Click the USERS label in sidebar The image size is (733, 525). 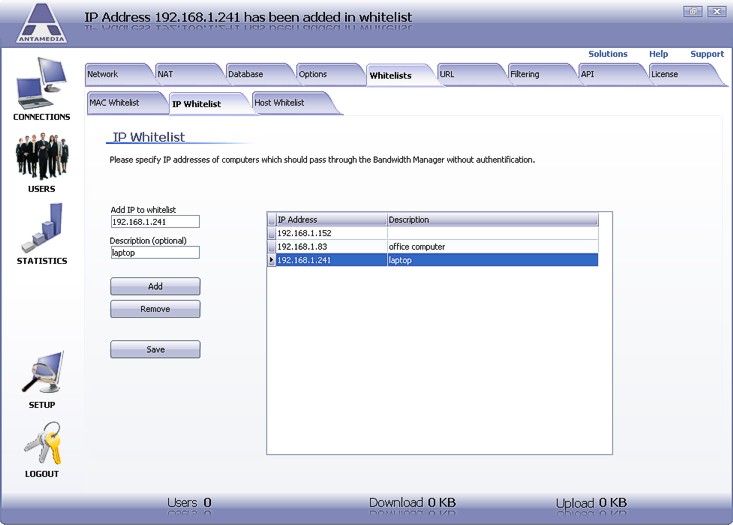pos(42,189)
